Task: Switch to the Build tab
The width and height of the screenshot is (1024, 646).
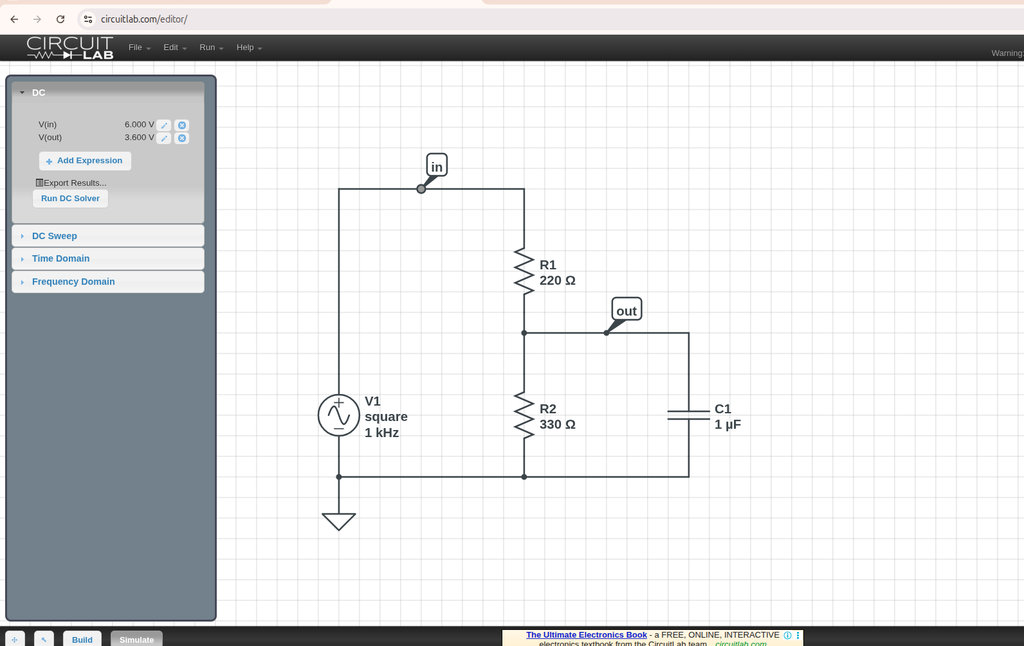Action: click(82, 639)
